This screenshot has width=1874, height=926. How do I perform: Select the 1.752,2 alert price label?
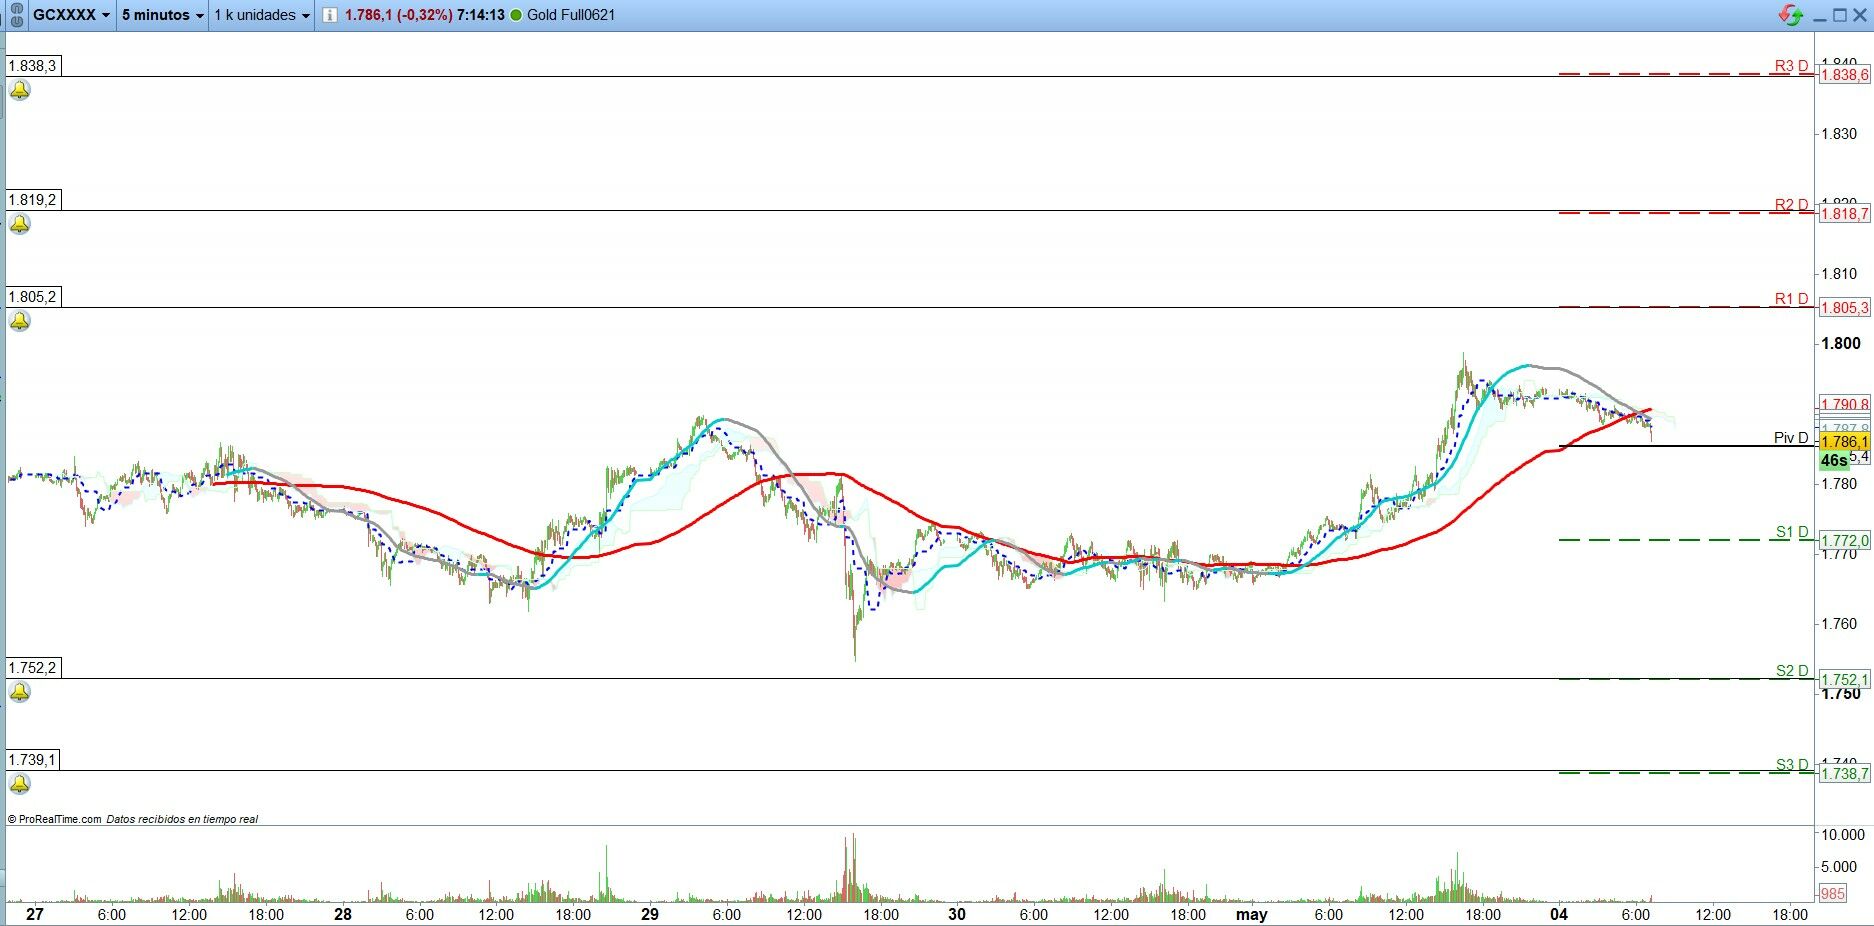coord(33,668)
